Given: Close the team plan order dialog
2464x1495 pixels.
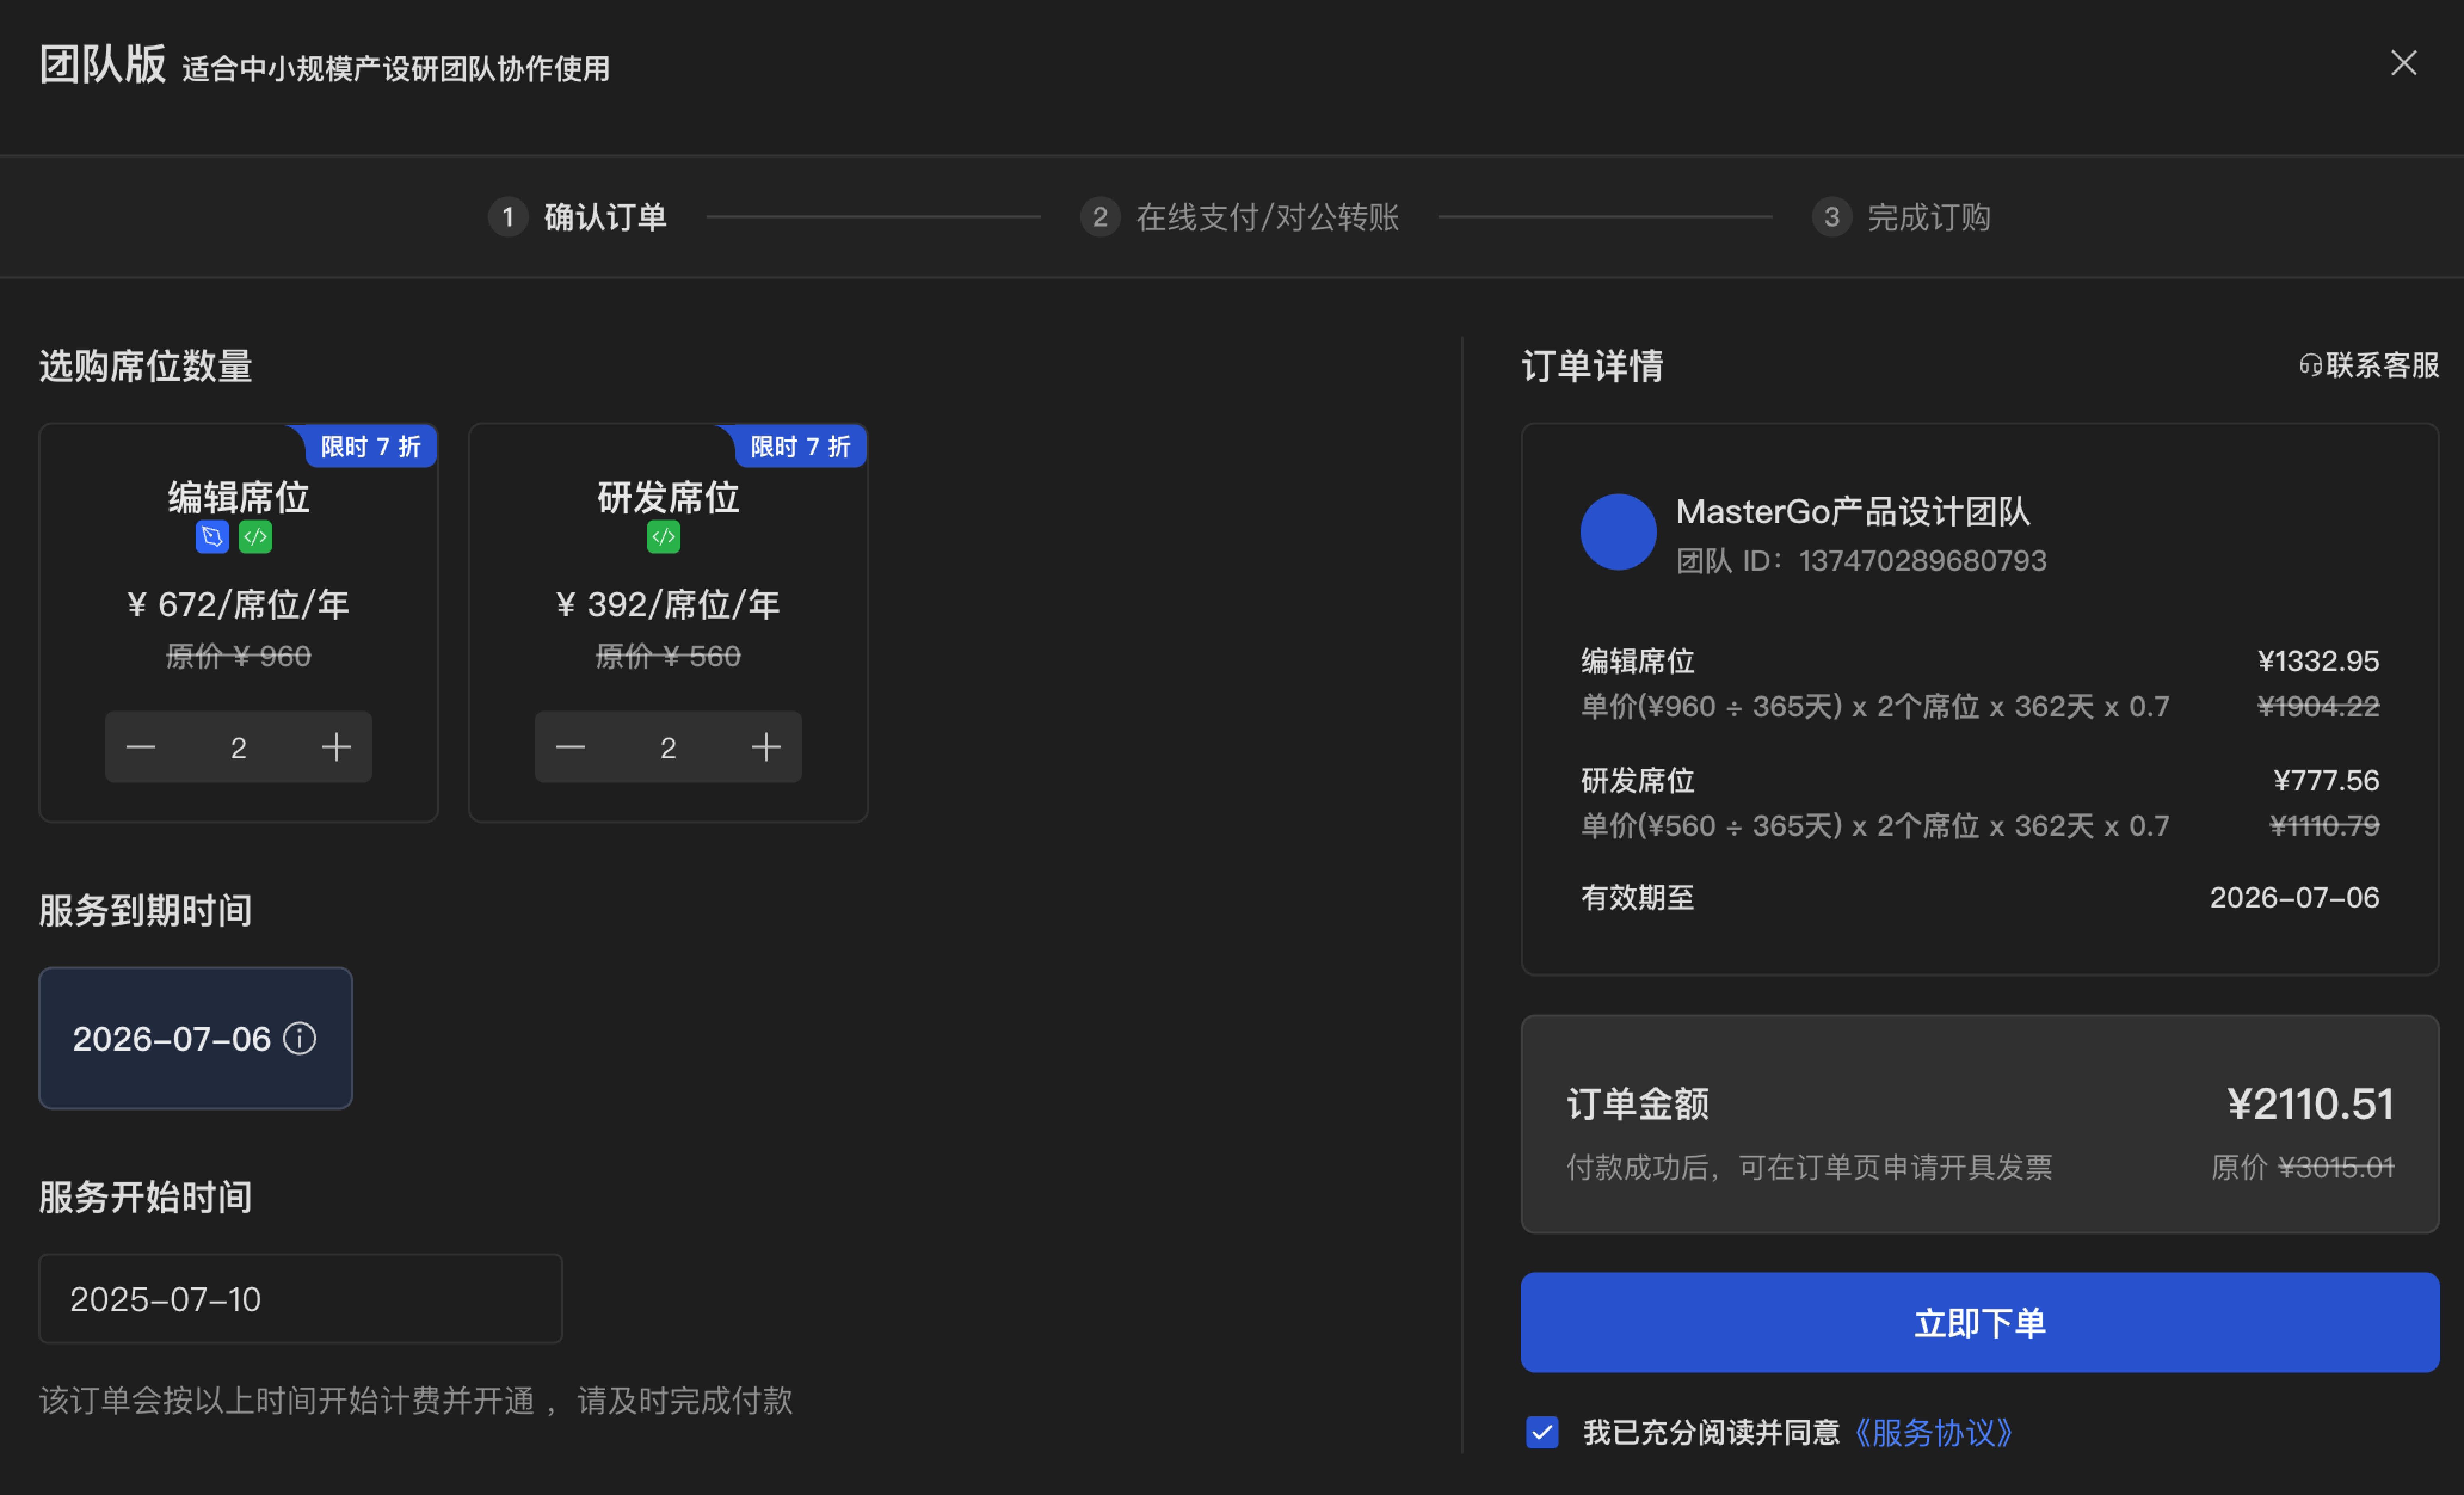Looking at the screenshot, I should (2403, 63).
